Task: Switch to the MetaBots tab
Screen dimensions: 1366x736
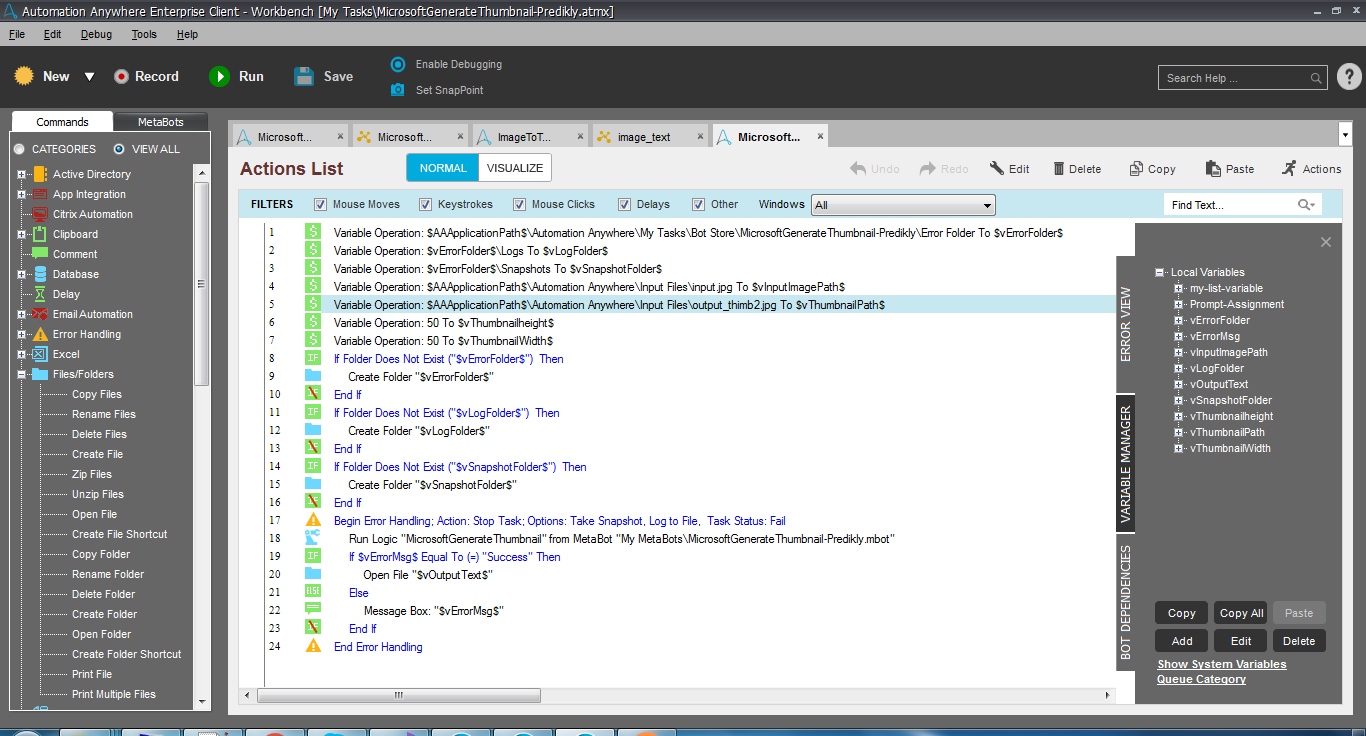Action: (x=160, y=122)
